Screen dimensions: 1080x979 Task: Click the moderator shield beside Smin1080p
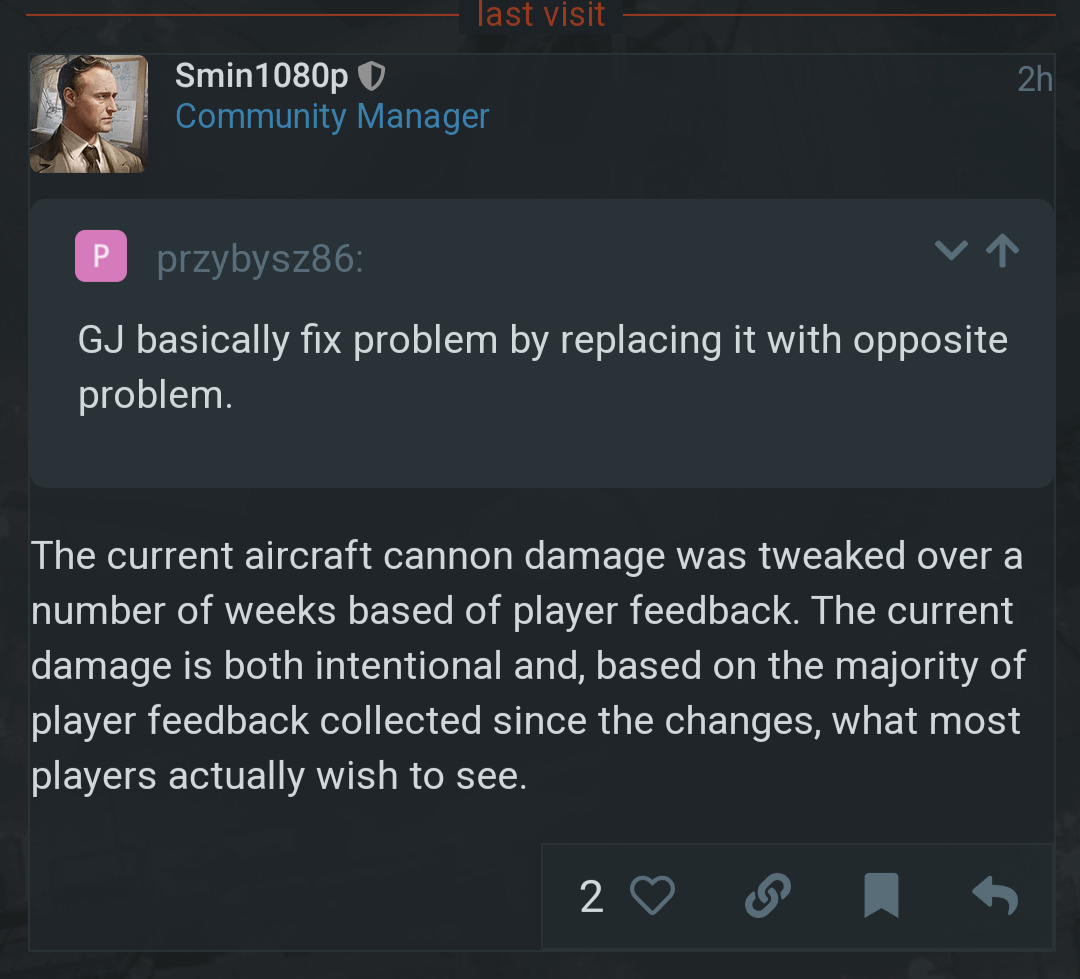point(371,76)
